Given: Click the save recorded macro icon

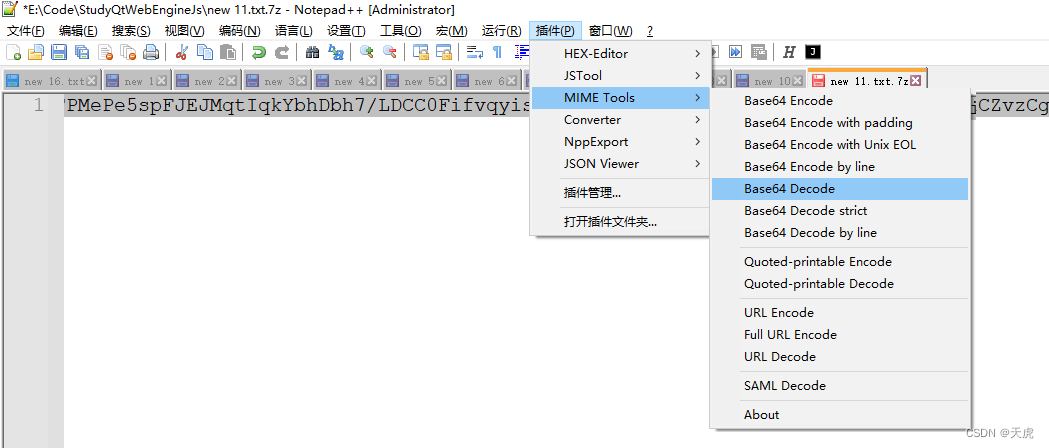Looking at the screenshot, I should 758,52.
